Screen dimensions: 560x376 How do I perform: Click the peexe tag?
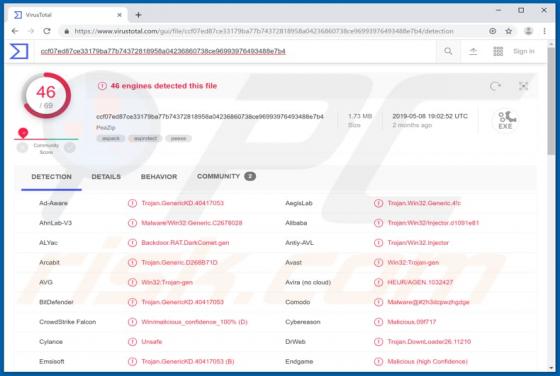tap(178, 139)
